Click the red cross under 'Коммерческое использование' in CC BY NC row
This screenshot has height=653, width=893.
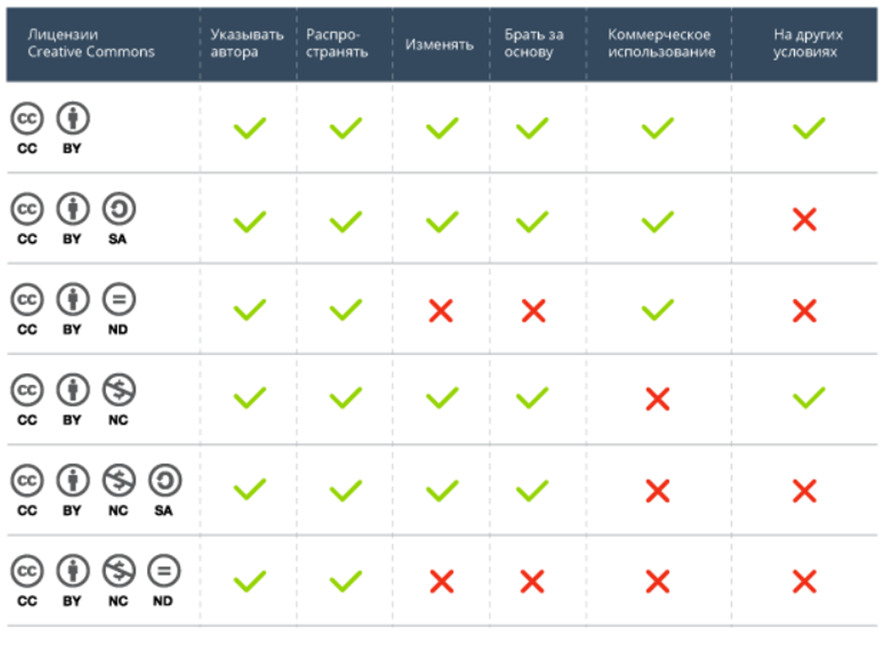(x=657, y=400)
